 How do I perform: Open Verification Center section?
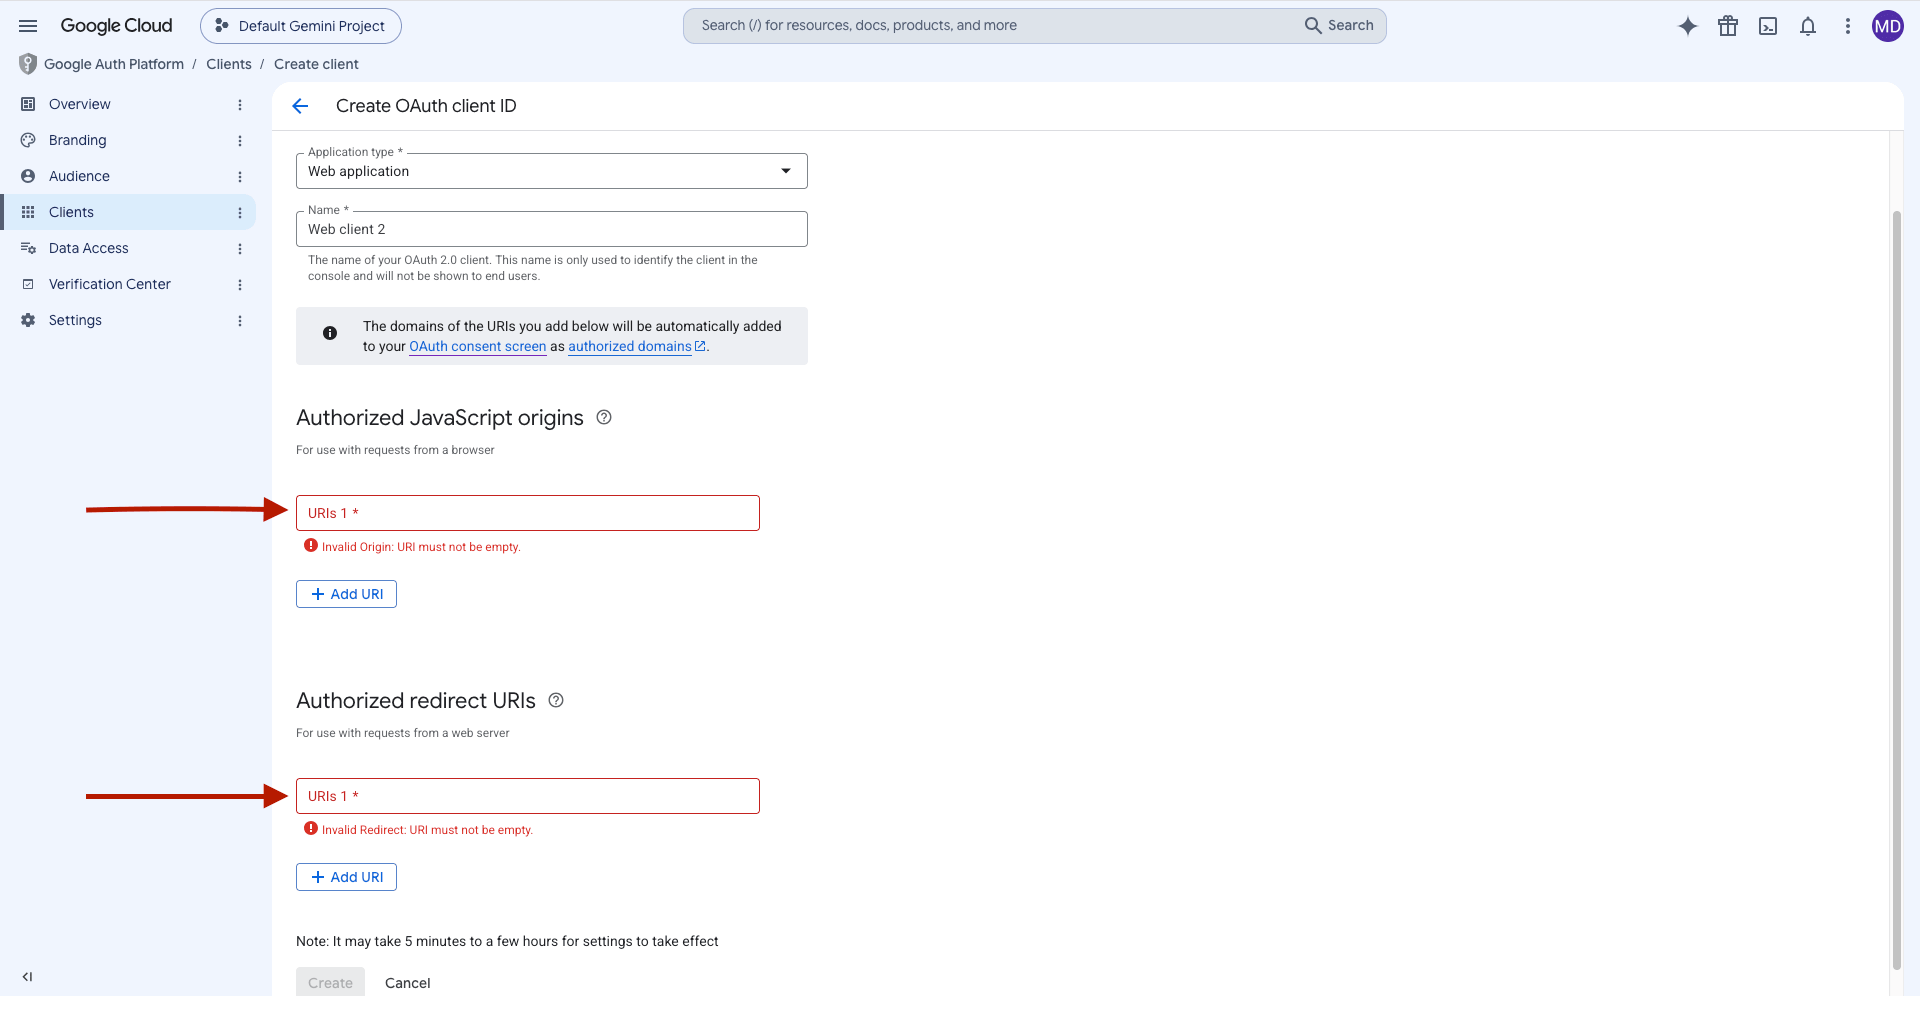point(109,284)
